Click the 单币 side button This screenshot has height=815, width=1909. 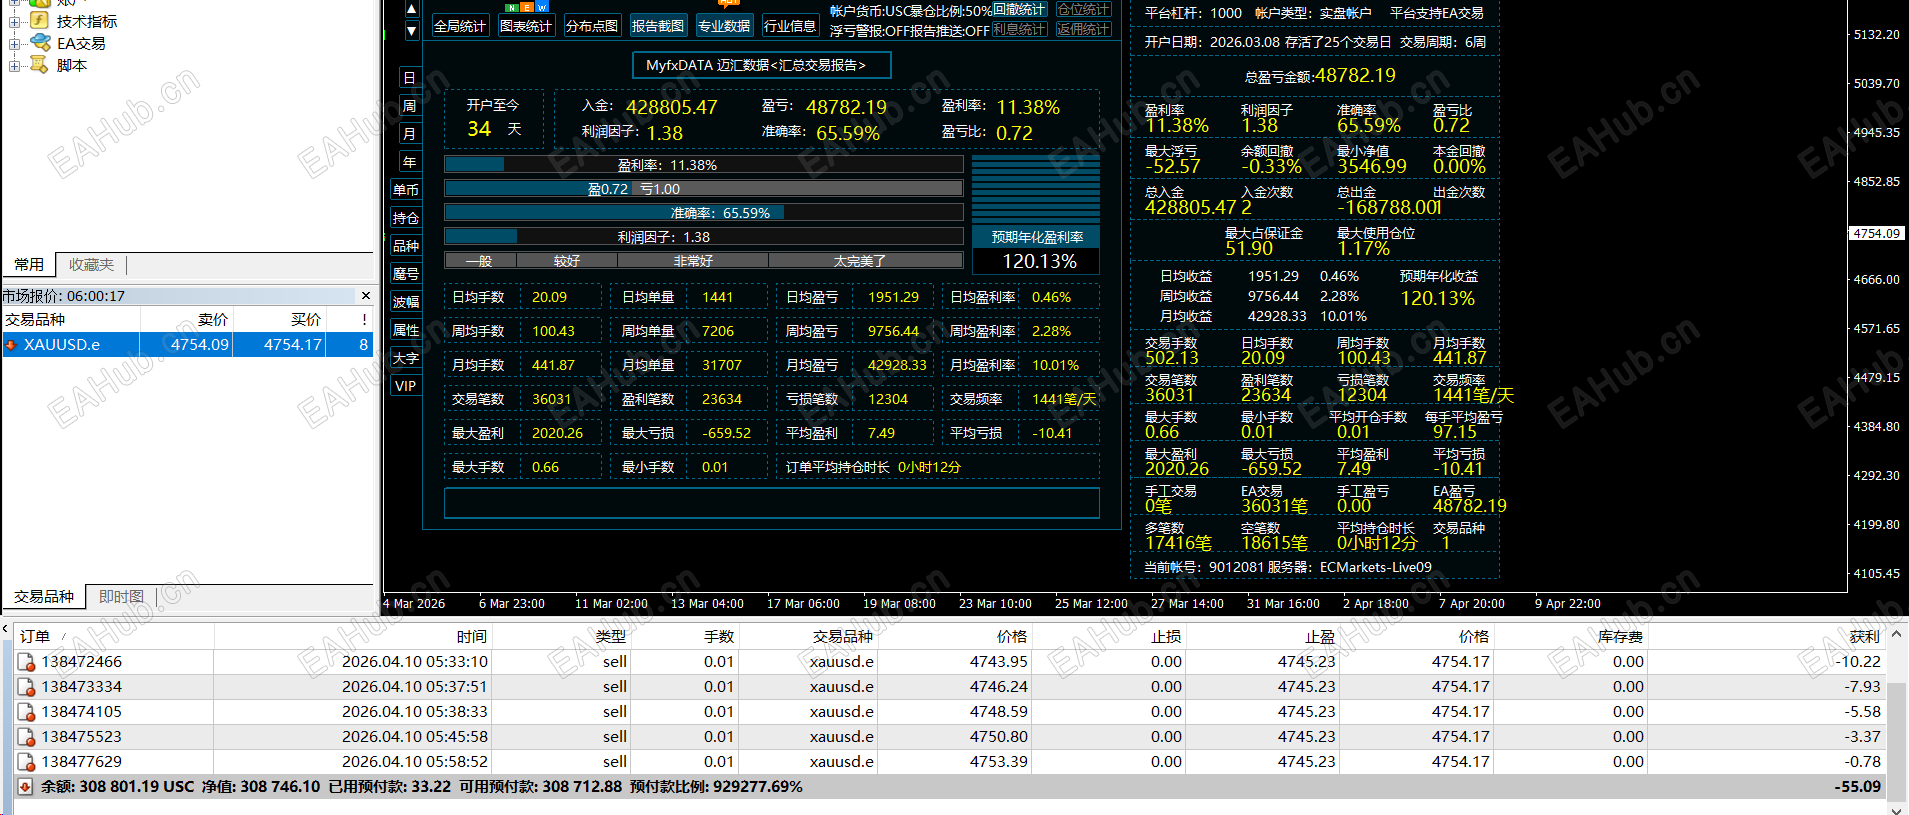coord(406,190)
